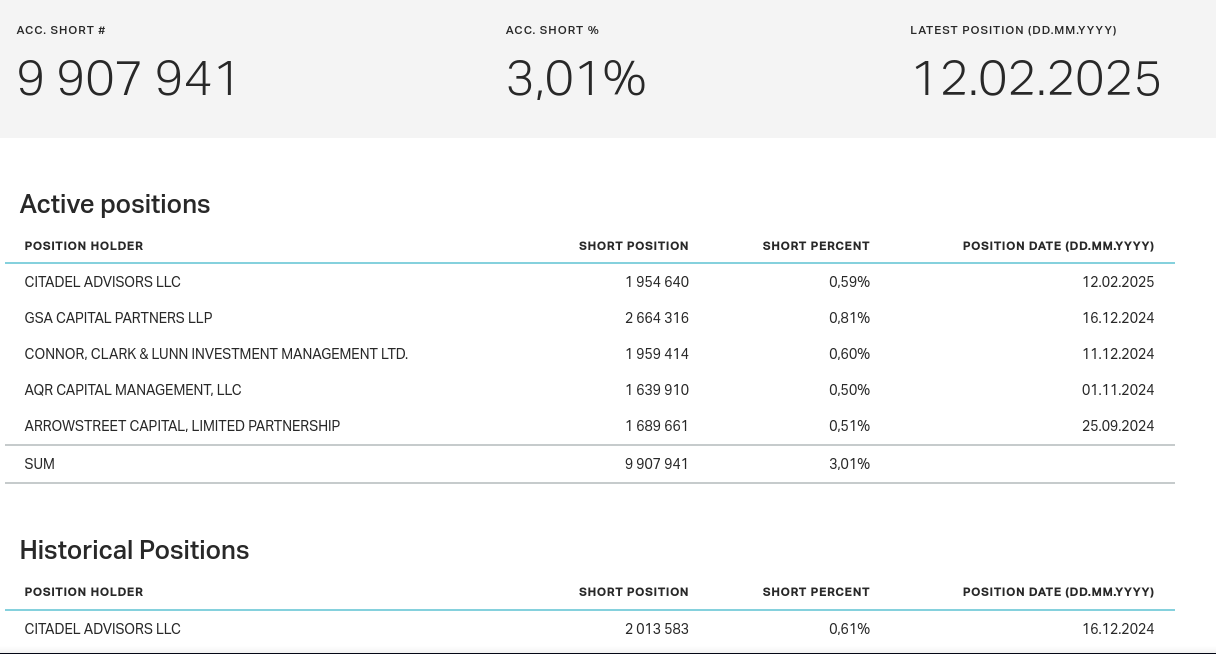Select the accumulated short percent 3,01% header value

pos(576,79)
